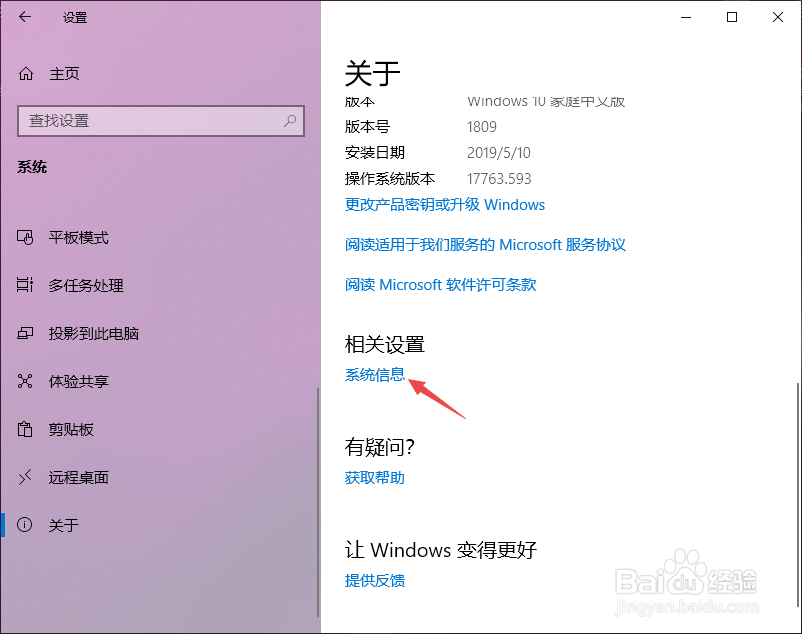Screen dimensions: 802x634
Task: Select the 体验共享 icon
Action: coord(25,381)
